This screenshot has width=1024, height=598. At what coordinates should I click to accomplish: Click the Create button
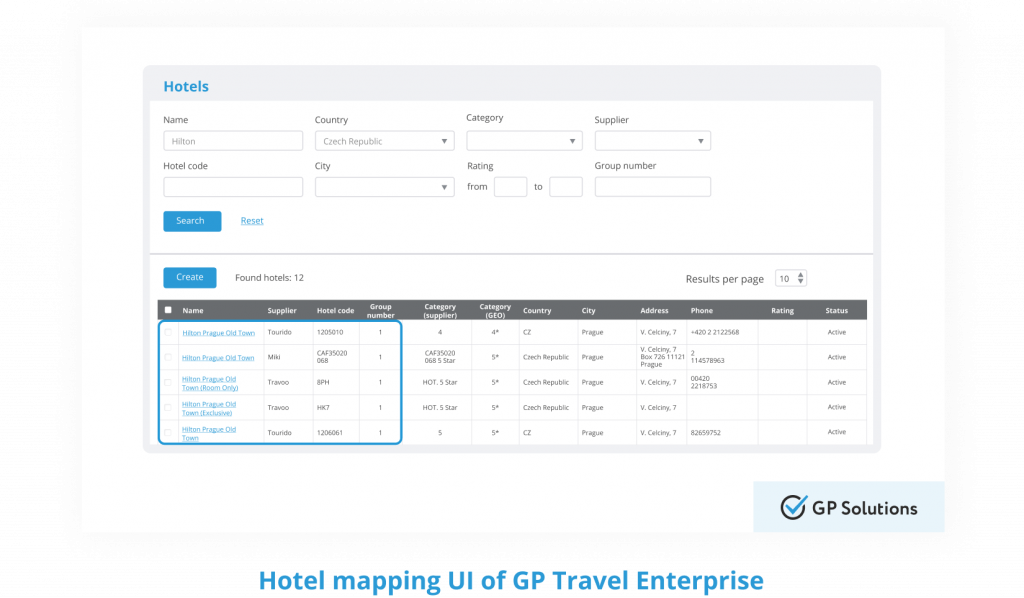(x=189, y=277)
